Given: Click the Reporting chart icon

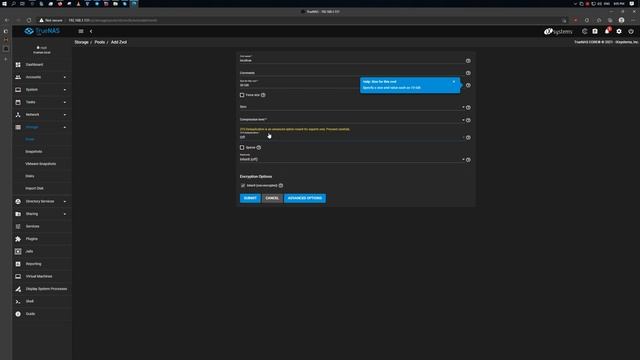Looking at the screenshot, I should [18, 264].
